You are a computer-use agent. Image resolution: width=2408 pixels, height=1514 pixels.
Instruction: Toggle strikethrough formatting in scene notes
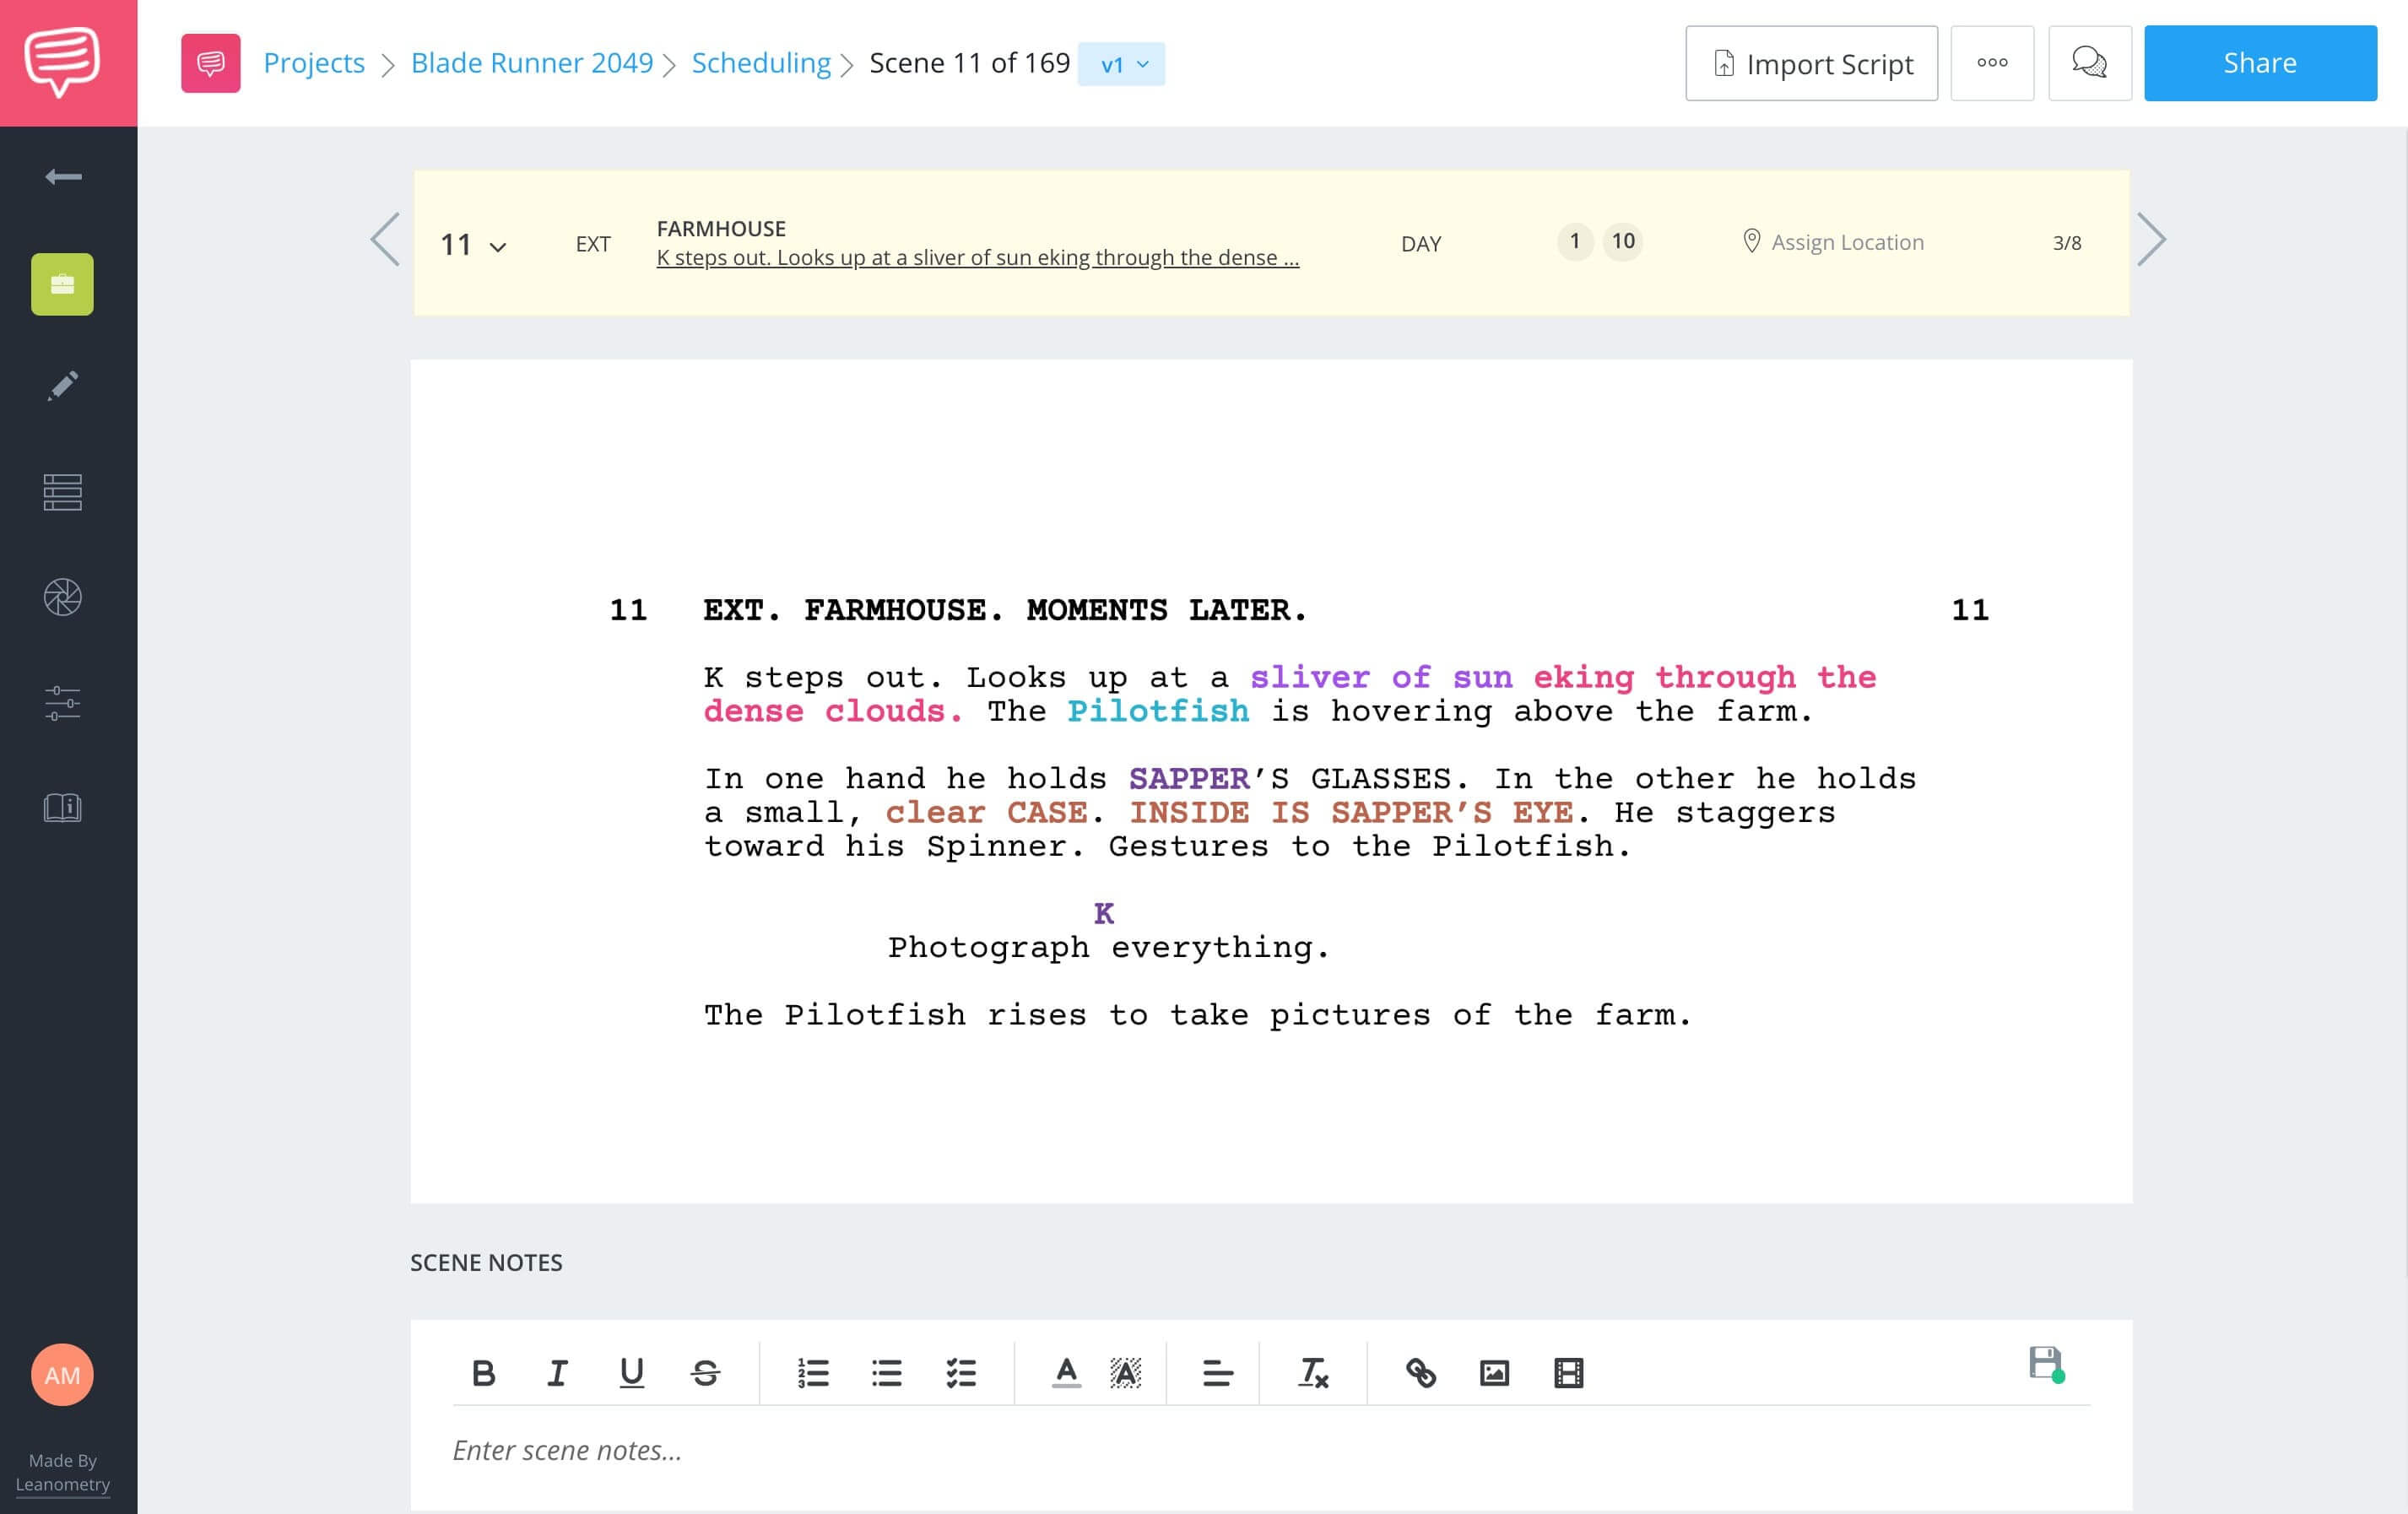click(x=705, y=1373)
